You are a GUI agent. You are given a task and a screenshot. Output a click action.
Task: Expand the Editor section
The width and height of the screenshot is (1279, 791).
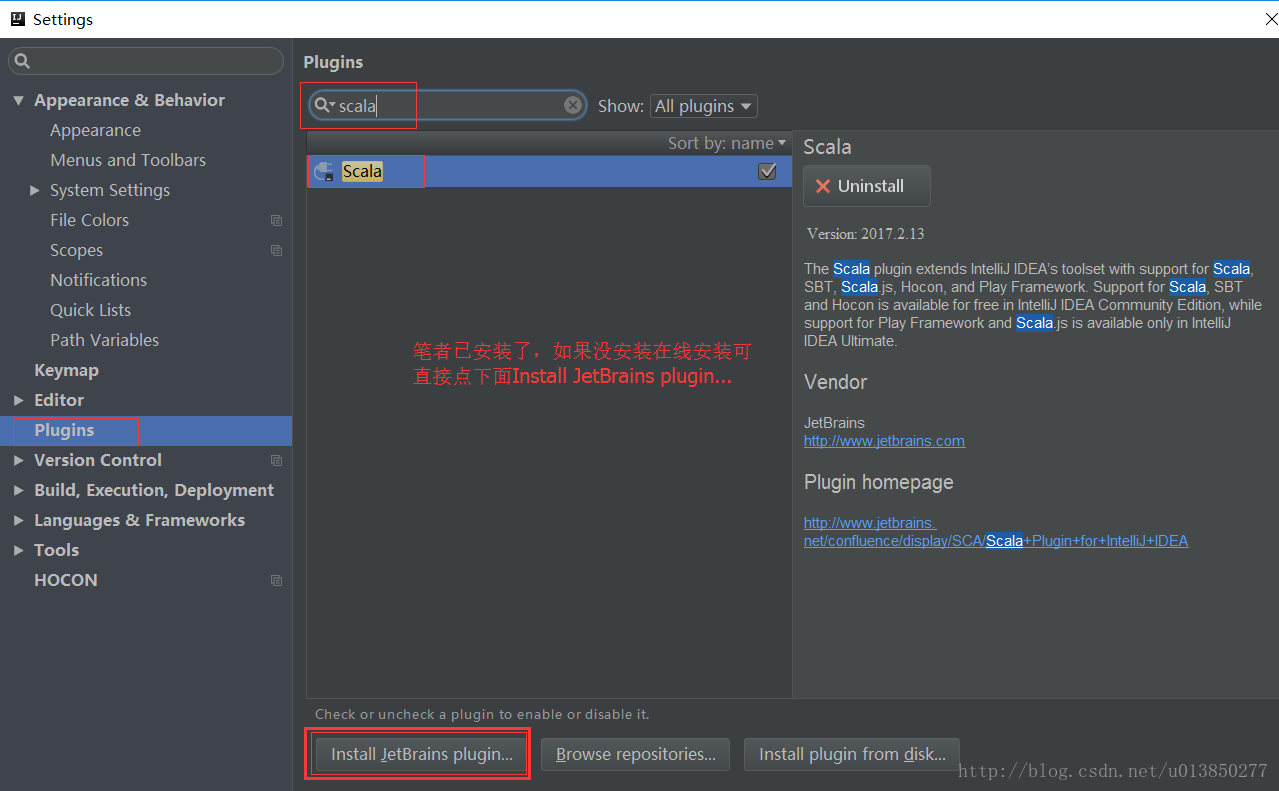coord(18,400)
